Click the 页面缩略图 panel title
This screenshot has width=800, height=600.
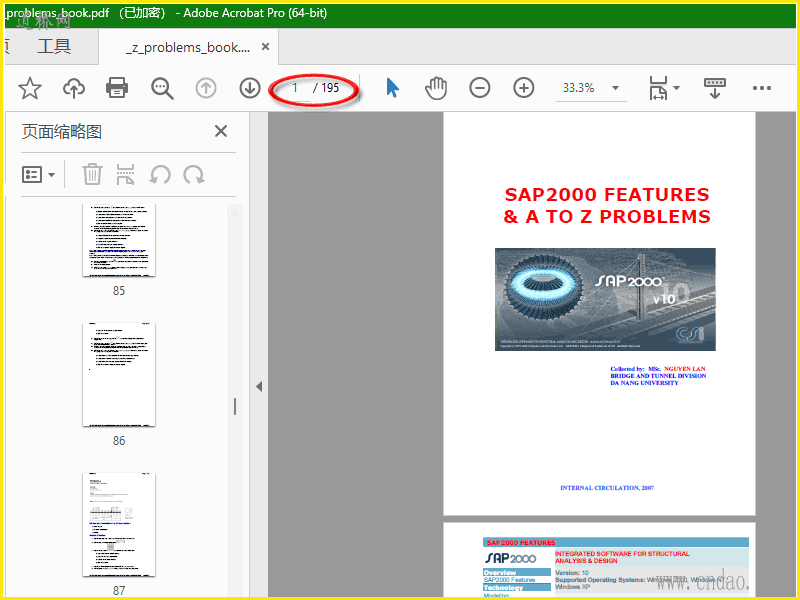(x=62, y=132)
